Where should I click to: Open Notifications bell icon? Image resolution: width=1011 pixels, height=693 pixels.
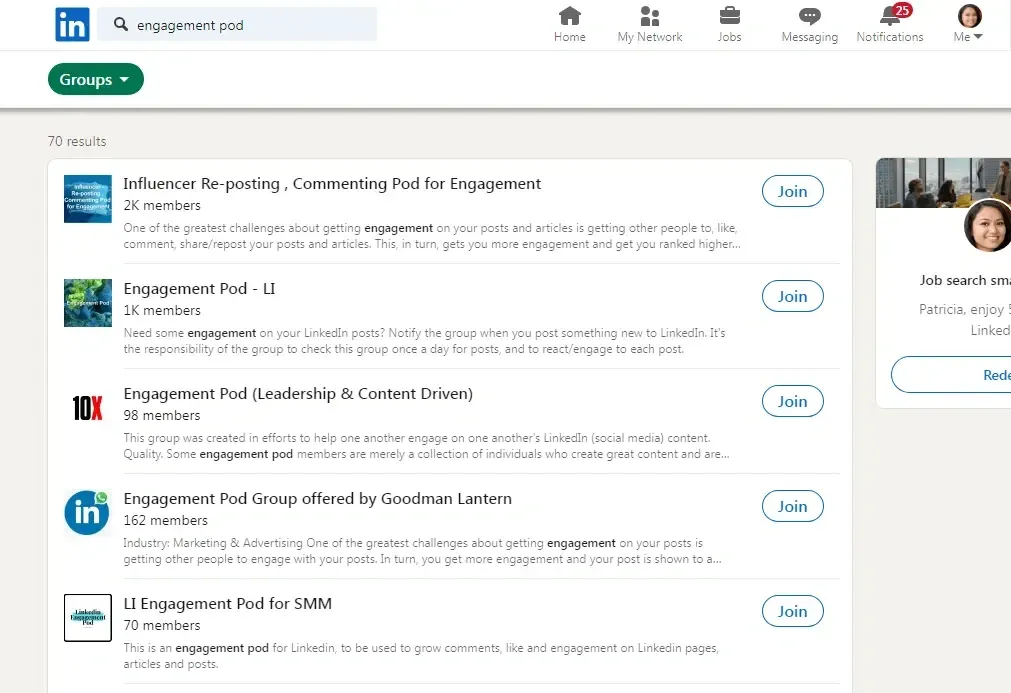890,17
